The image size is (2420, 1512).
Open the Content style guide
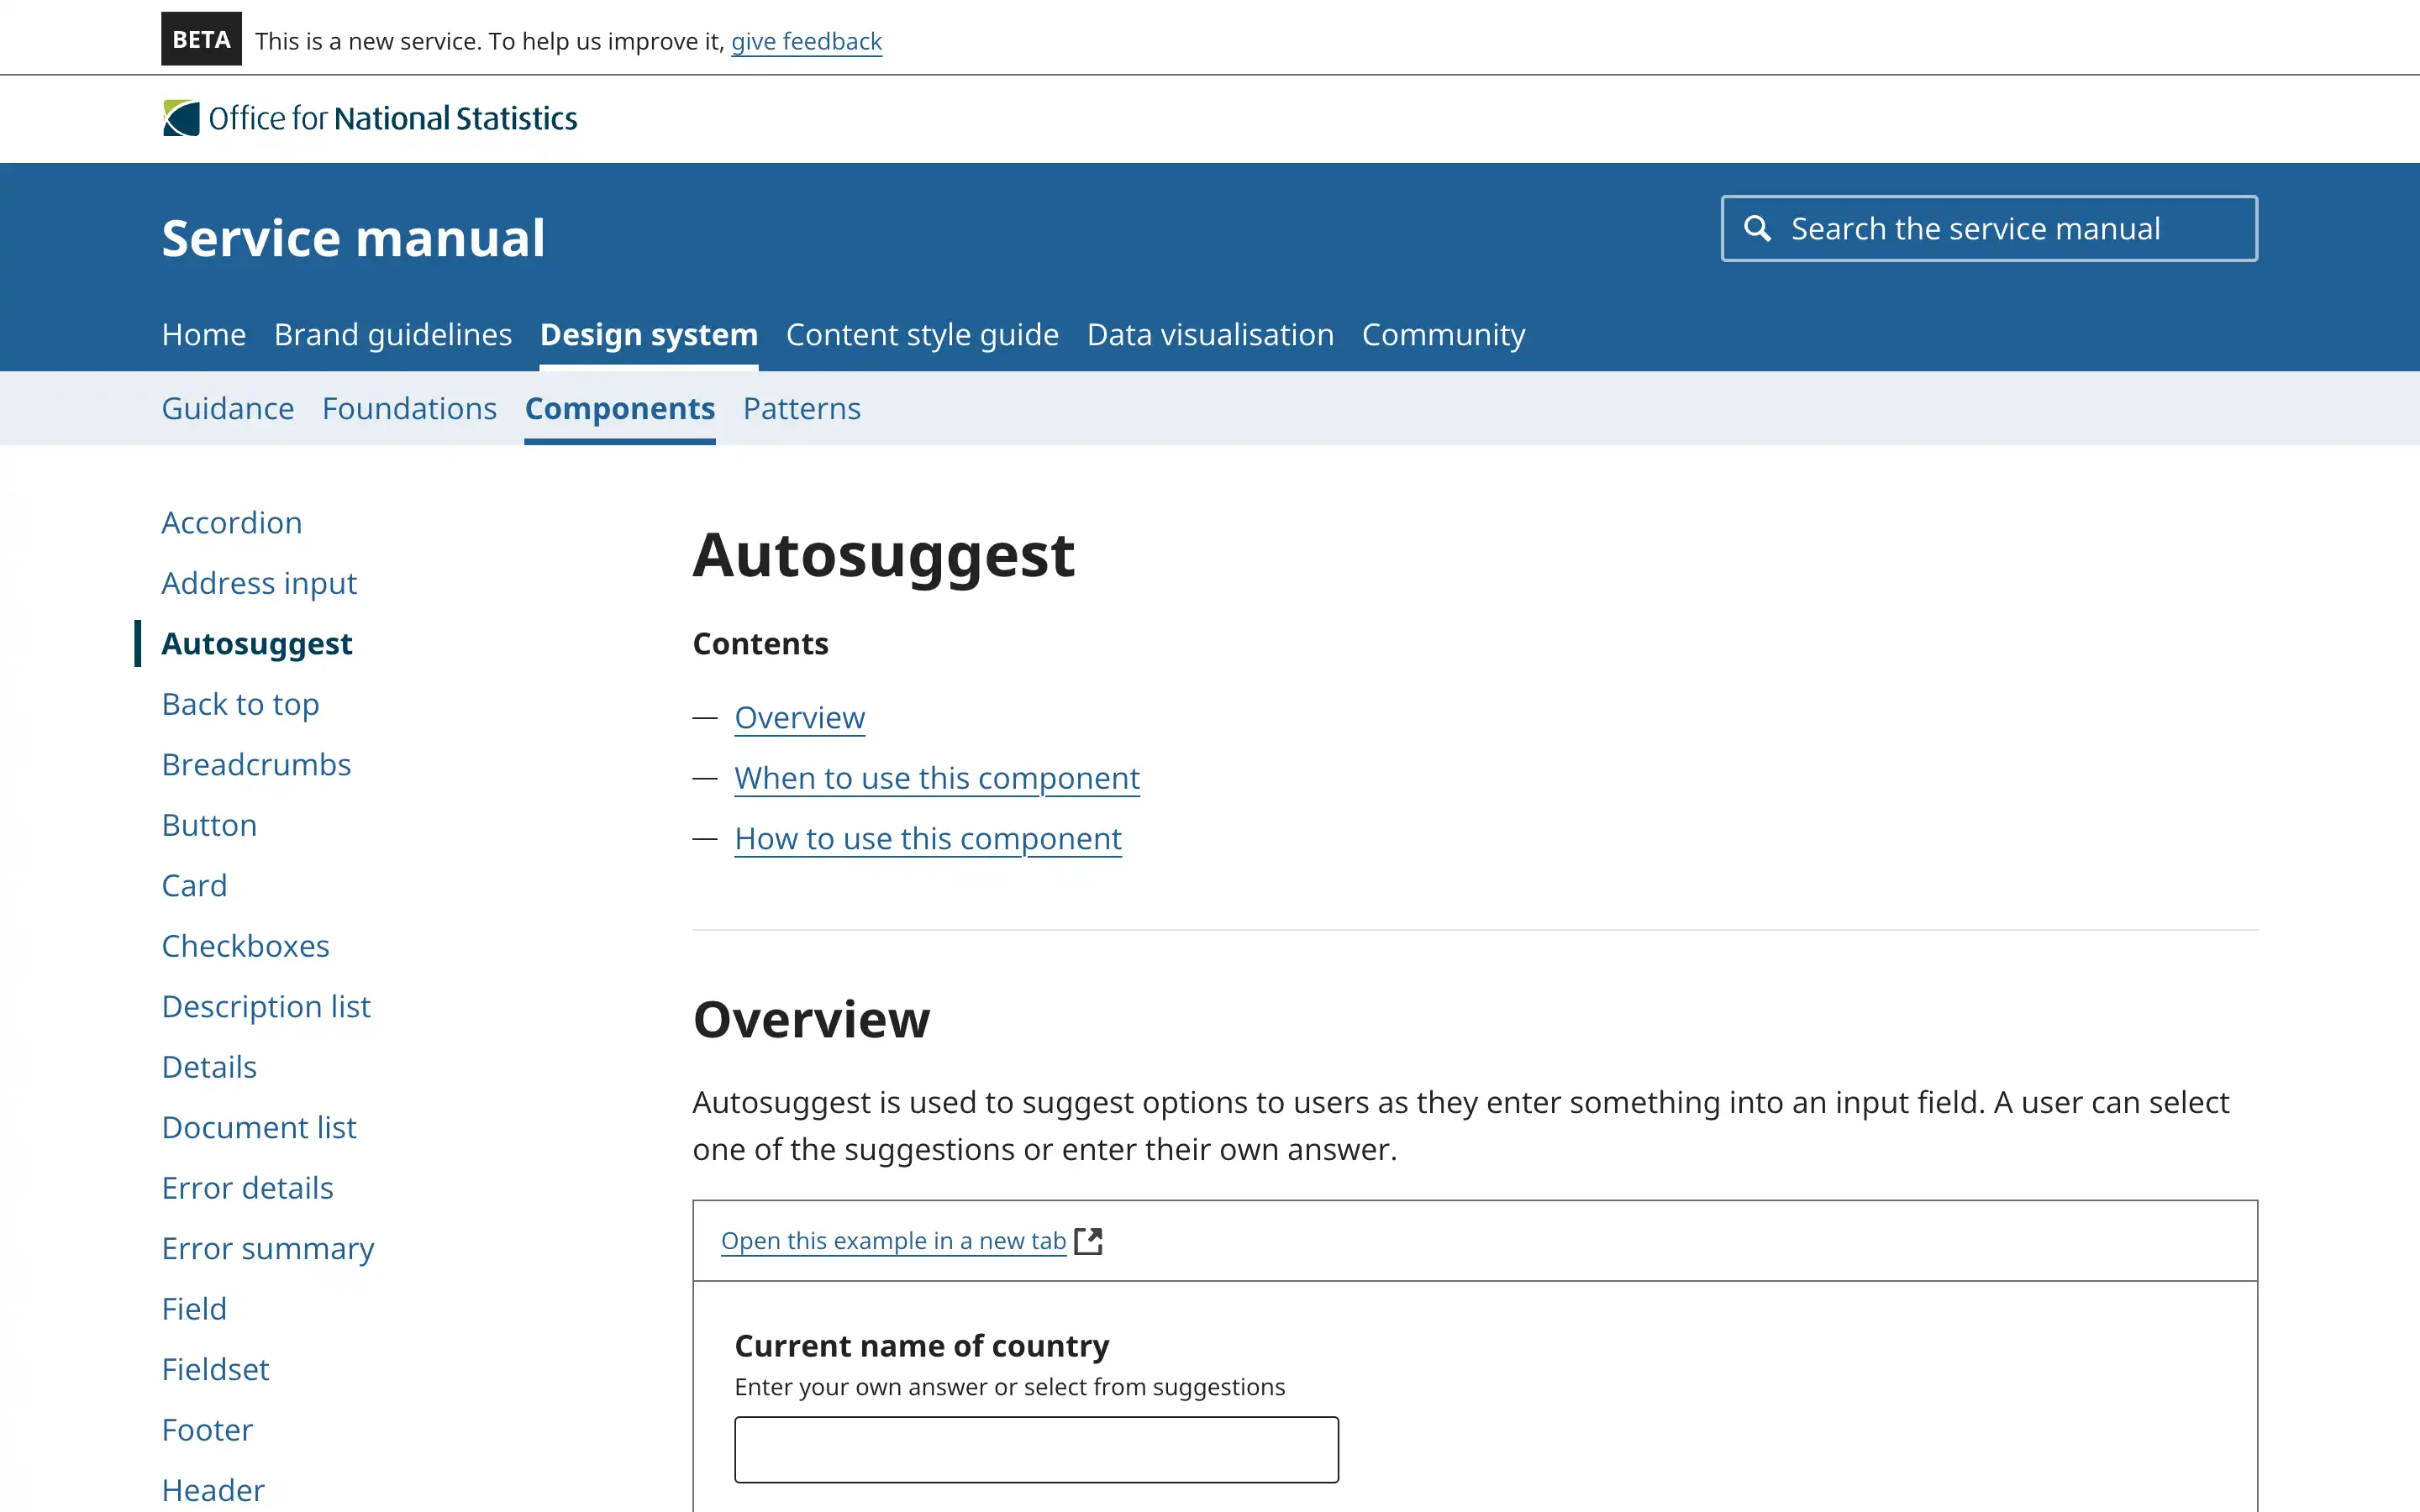click(921, 334)
